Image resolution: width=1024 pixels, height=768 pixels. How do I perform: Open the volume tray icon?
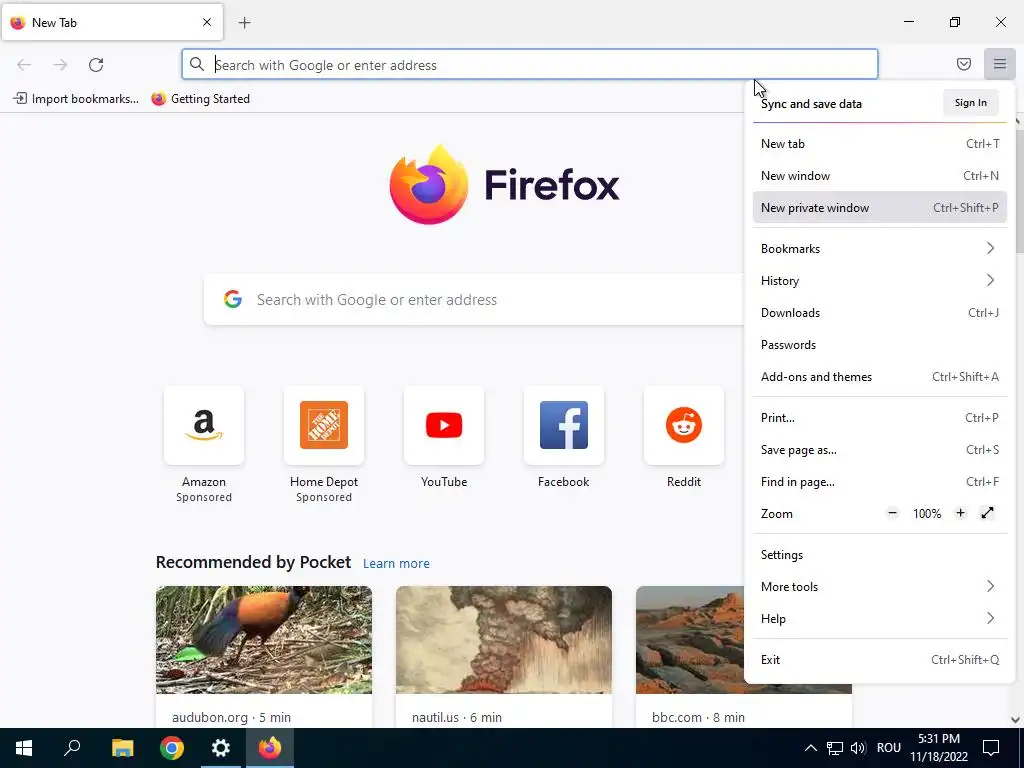858,748
